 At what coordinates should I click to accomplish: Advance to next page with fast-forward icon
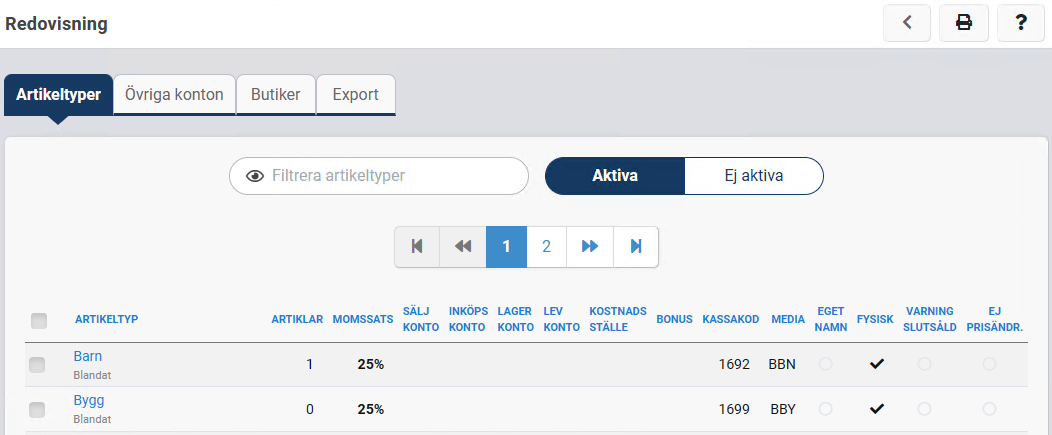pyautogui.click(x=590, y=246)
